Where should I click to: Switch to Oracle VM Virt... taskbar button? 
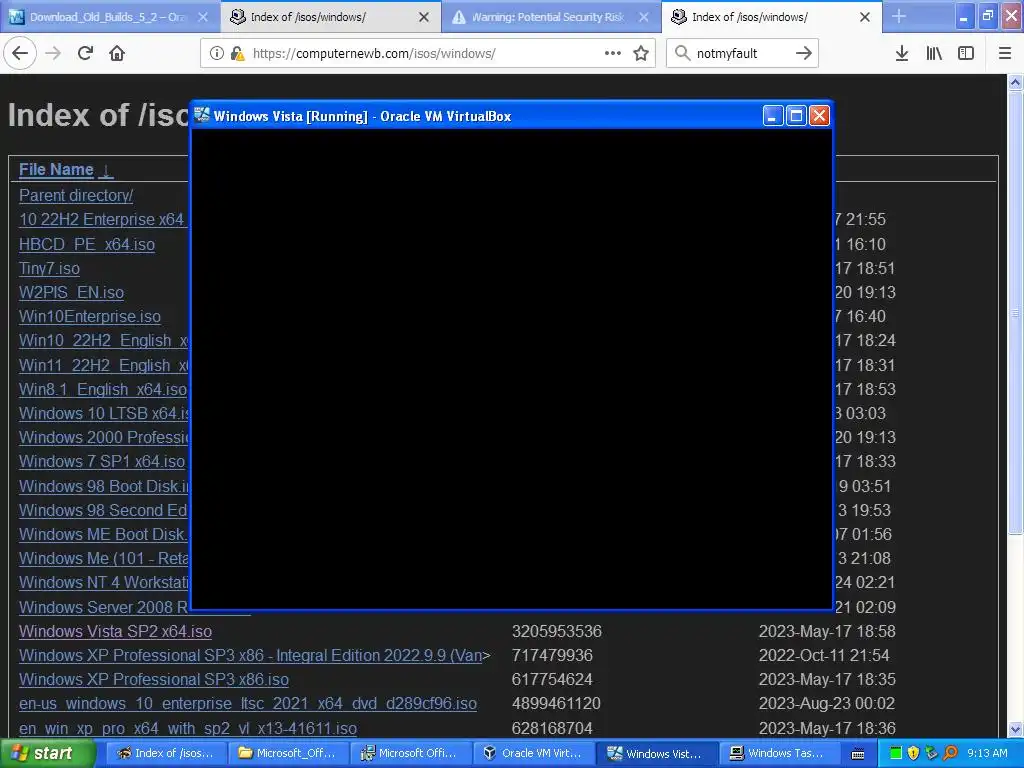[534, 754]
